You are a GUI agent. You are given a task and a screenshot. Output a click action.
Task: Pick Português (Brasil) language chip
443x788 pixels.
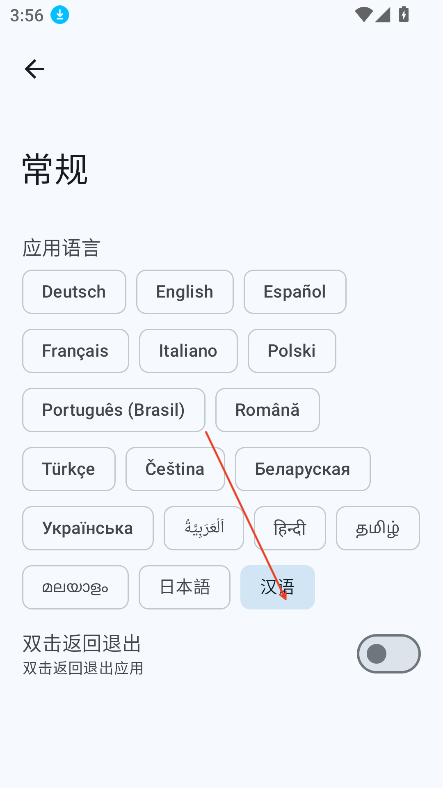114,410
